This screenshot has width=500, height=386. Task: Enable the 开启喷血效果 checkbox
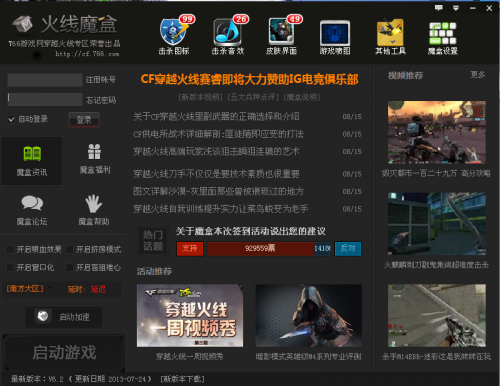coord(10,249)
